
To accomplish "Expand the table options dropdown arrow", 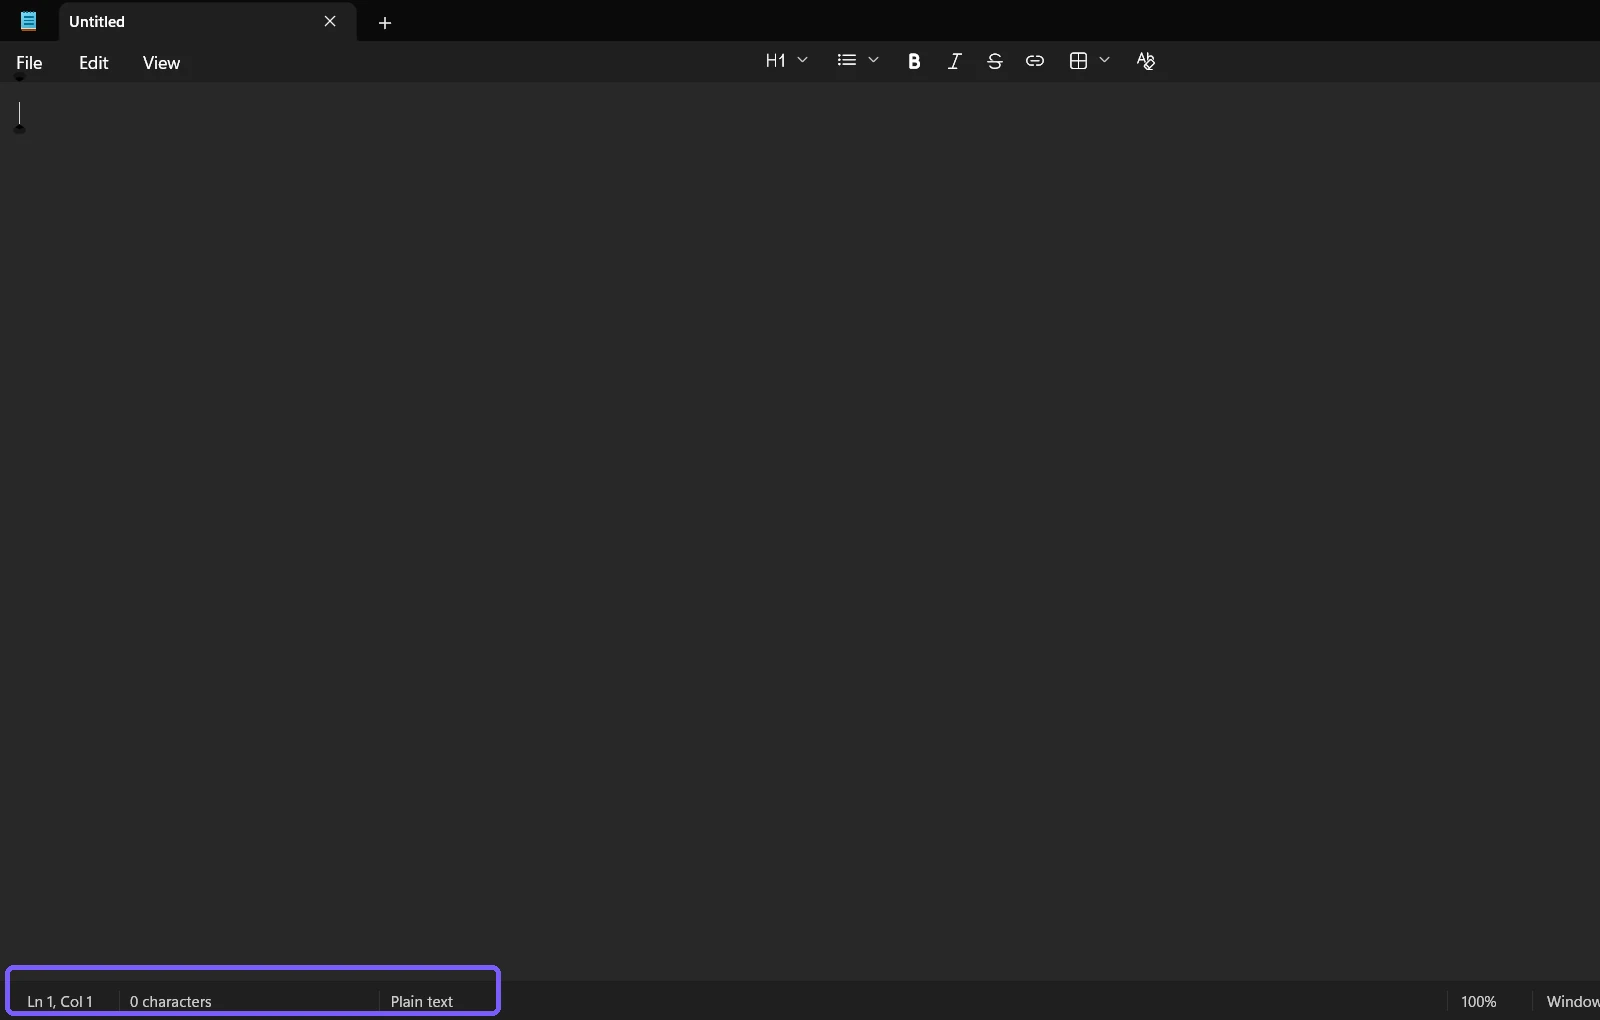I will (x=1104, y=60).
